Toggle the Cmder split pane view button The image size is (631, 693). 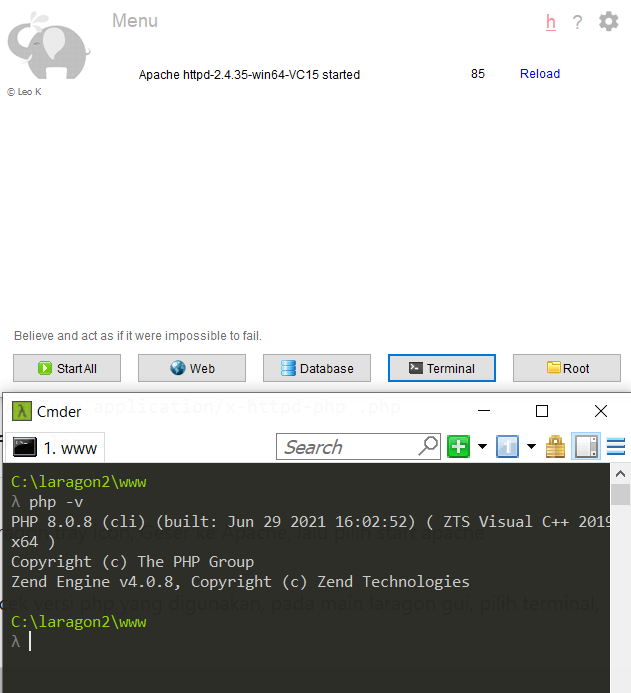(586, 447)
